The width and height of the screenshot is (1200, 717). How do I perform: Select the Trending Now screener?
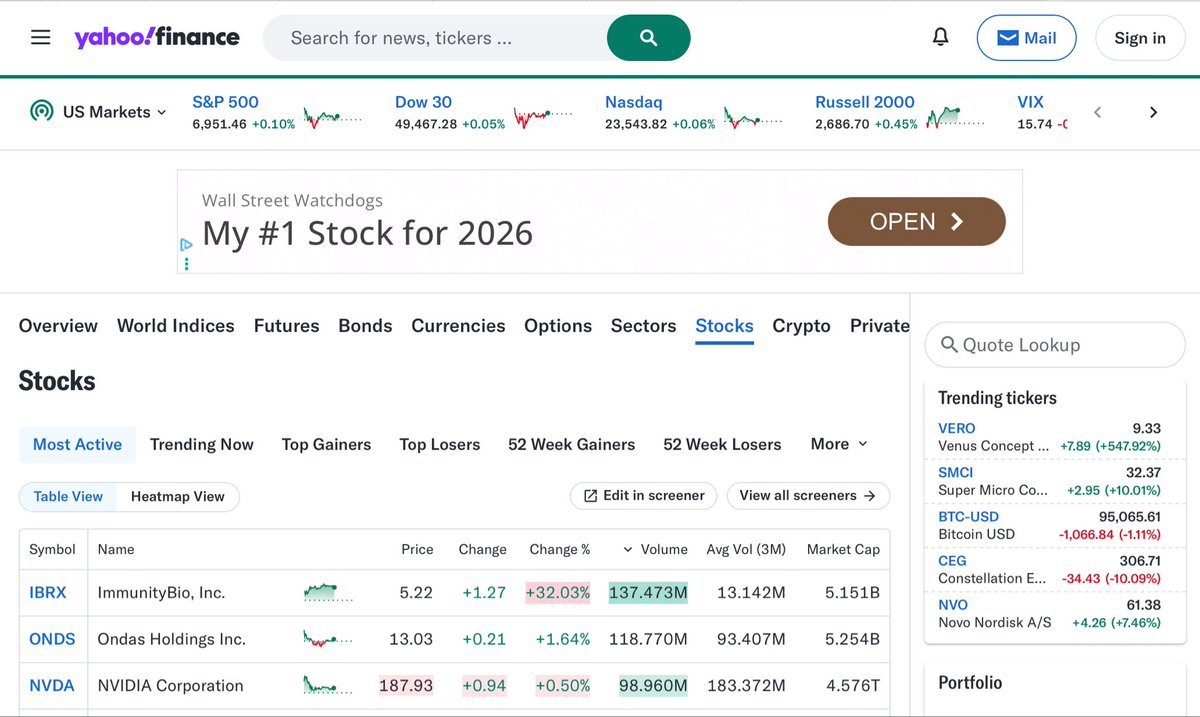pos(202,444)
